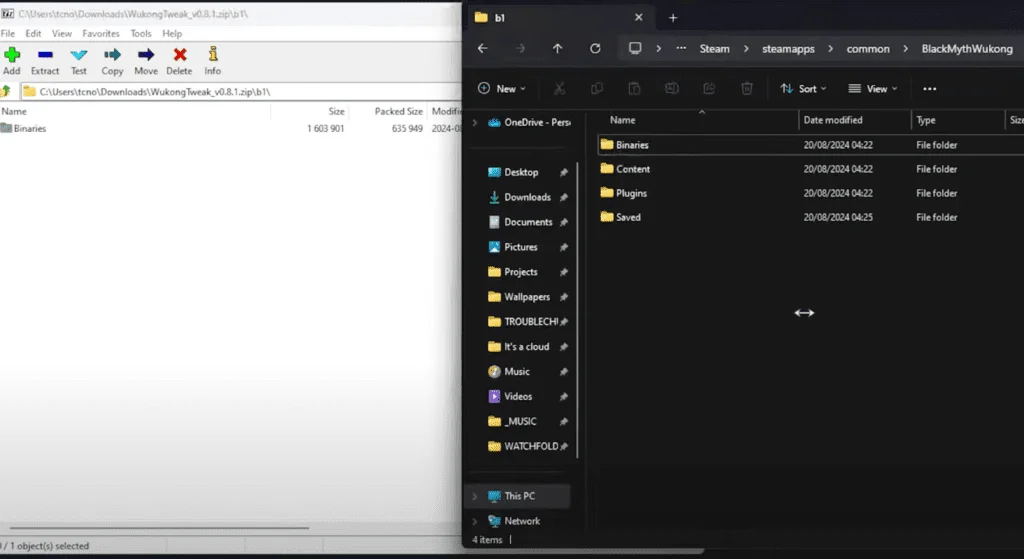
Task: Open the File menu in 7-Zip
Action: click(8, 33)
